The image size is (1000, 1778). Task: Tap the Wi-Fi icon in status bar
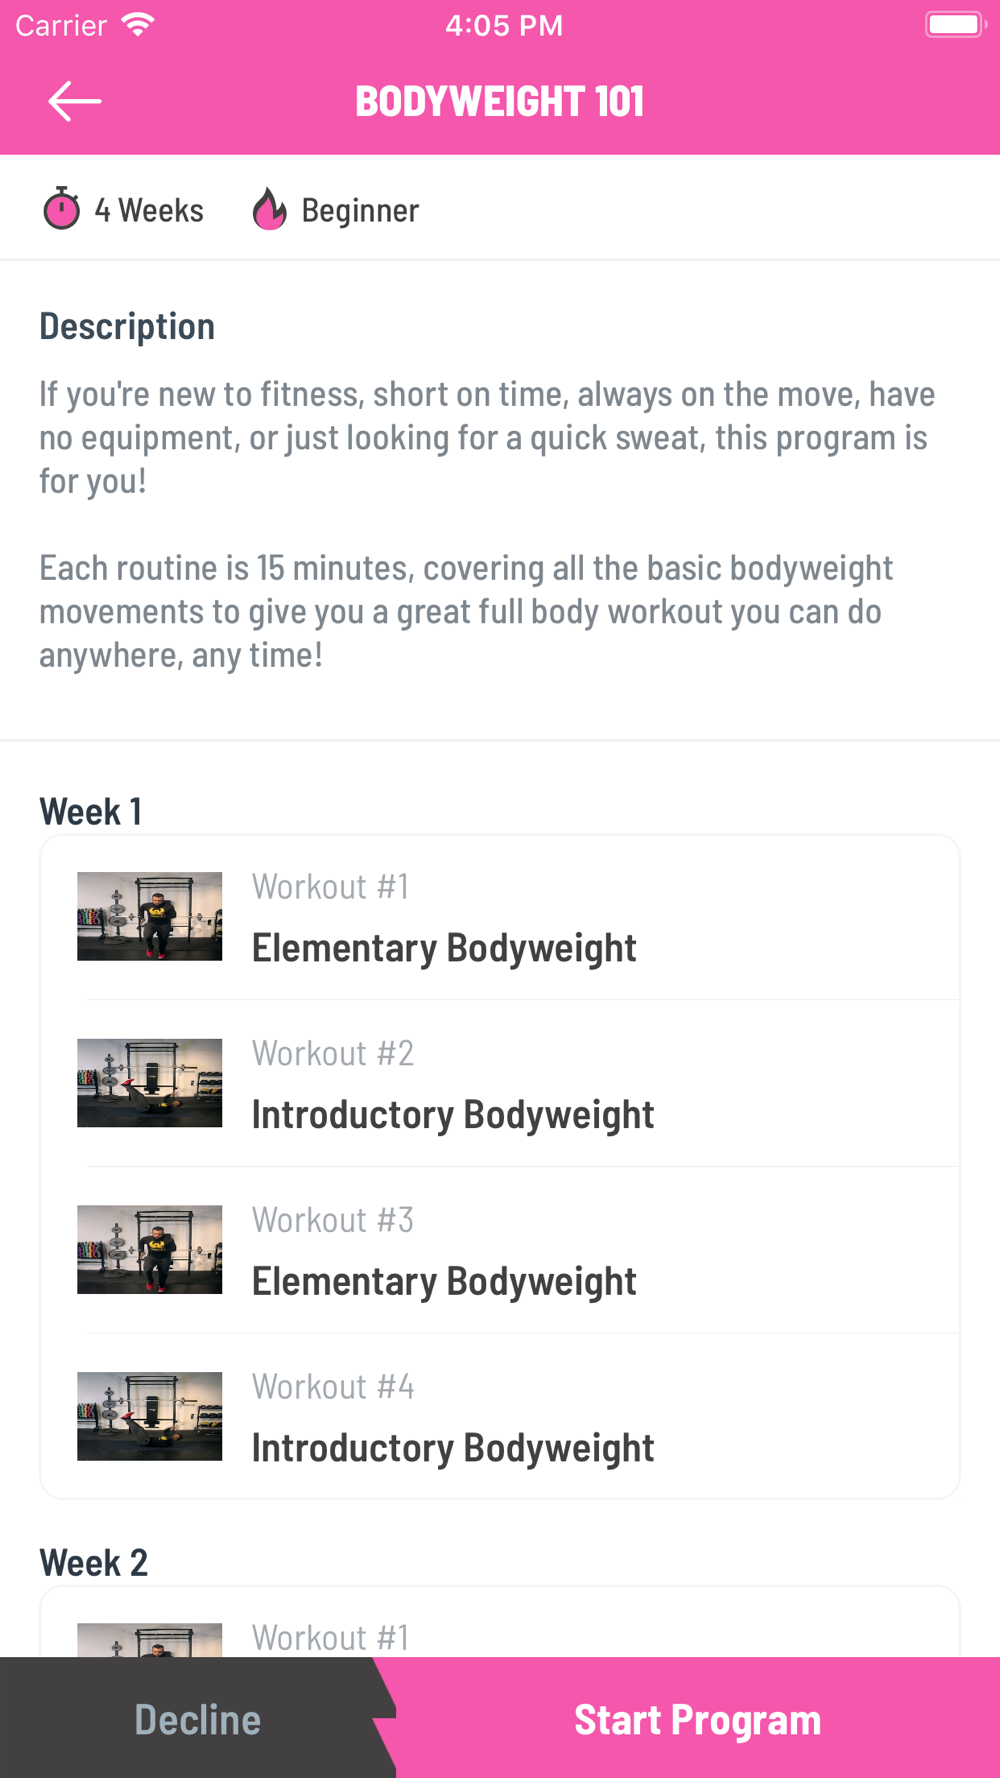click(x=138, y=25)
